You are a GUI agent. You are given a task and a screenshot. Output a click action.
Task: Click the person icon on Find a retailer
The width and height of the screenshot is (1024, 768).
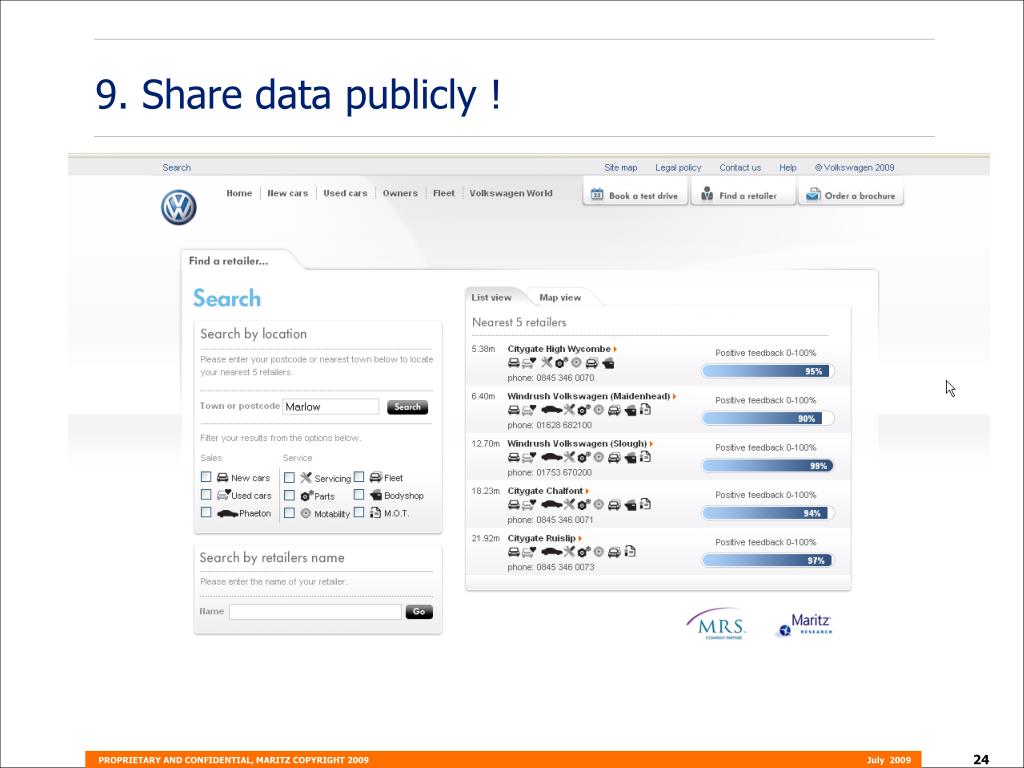click(x=707, y=193)
